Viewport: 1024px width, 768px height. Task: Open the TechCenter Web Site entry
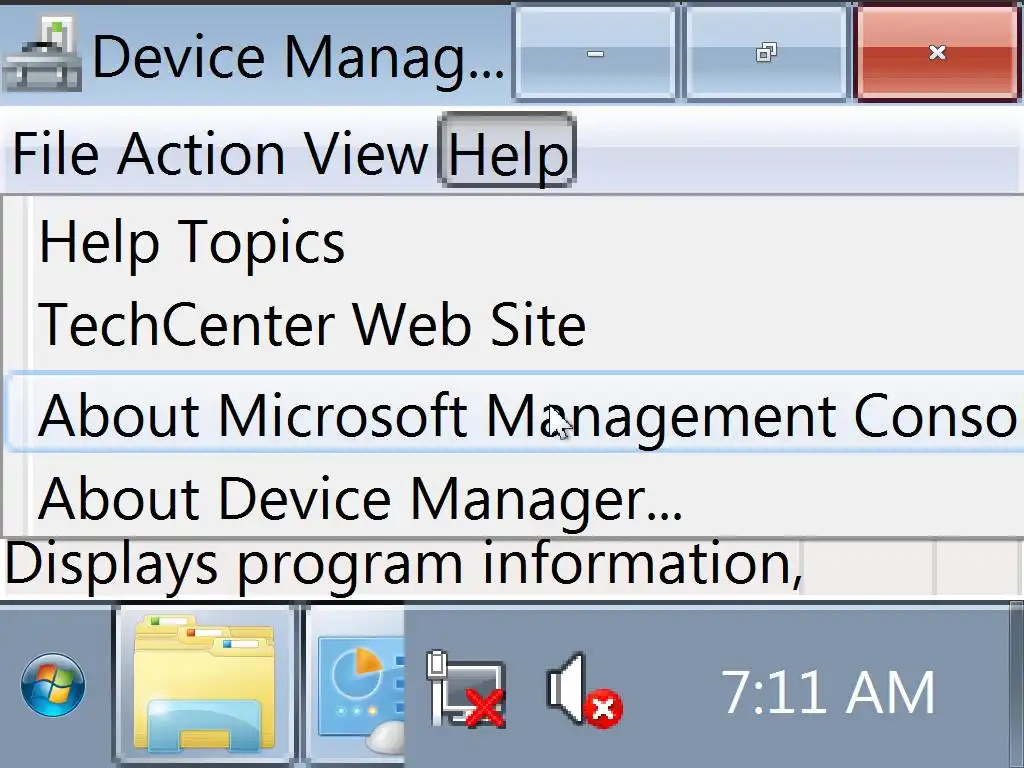click(x=312, y=325)
